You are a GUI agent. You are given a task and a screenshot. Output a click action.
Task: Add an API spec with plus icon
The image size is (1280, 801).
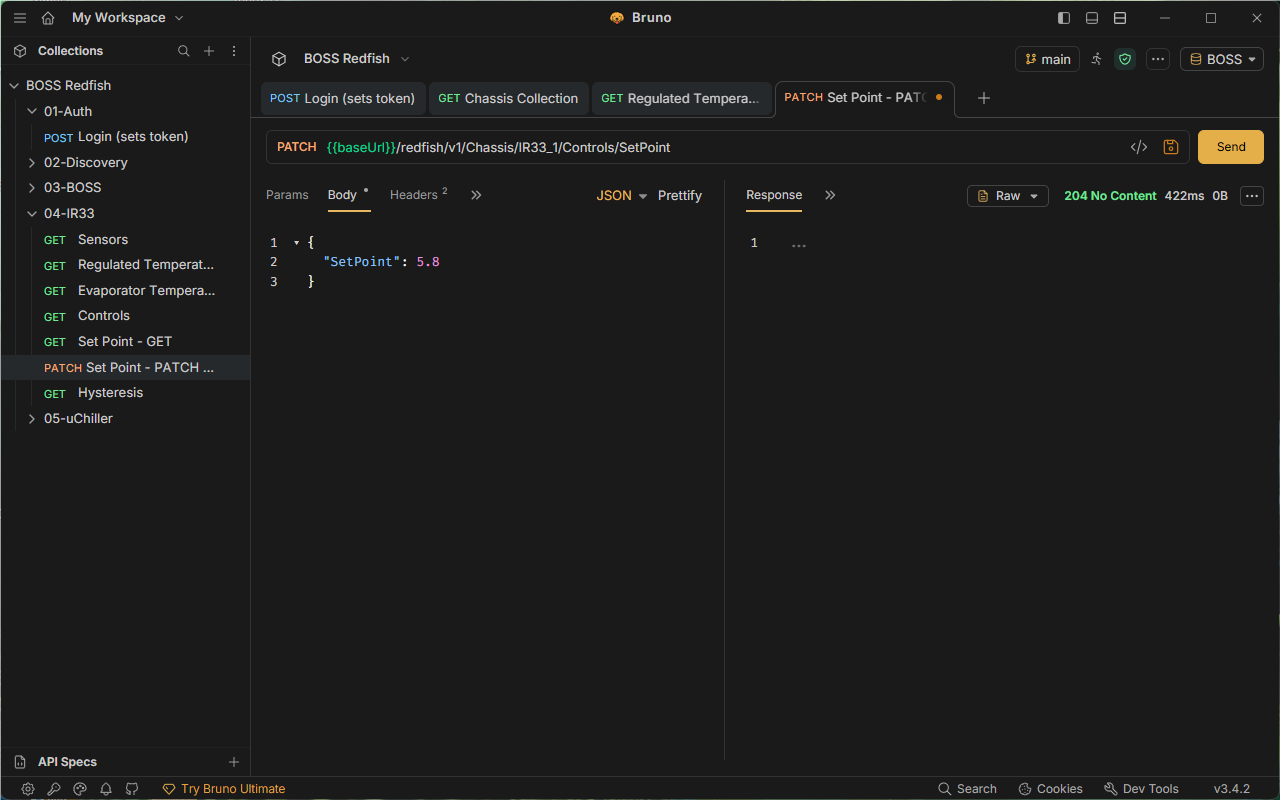(x=234, y=762)
